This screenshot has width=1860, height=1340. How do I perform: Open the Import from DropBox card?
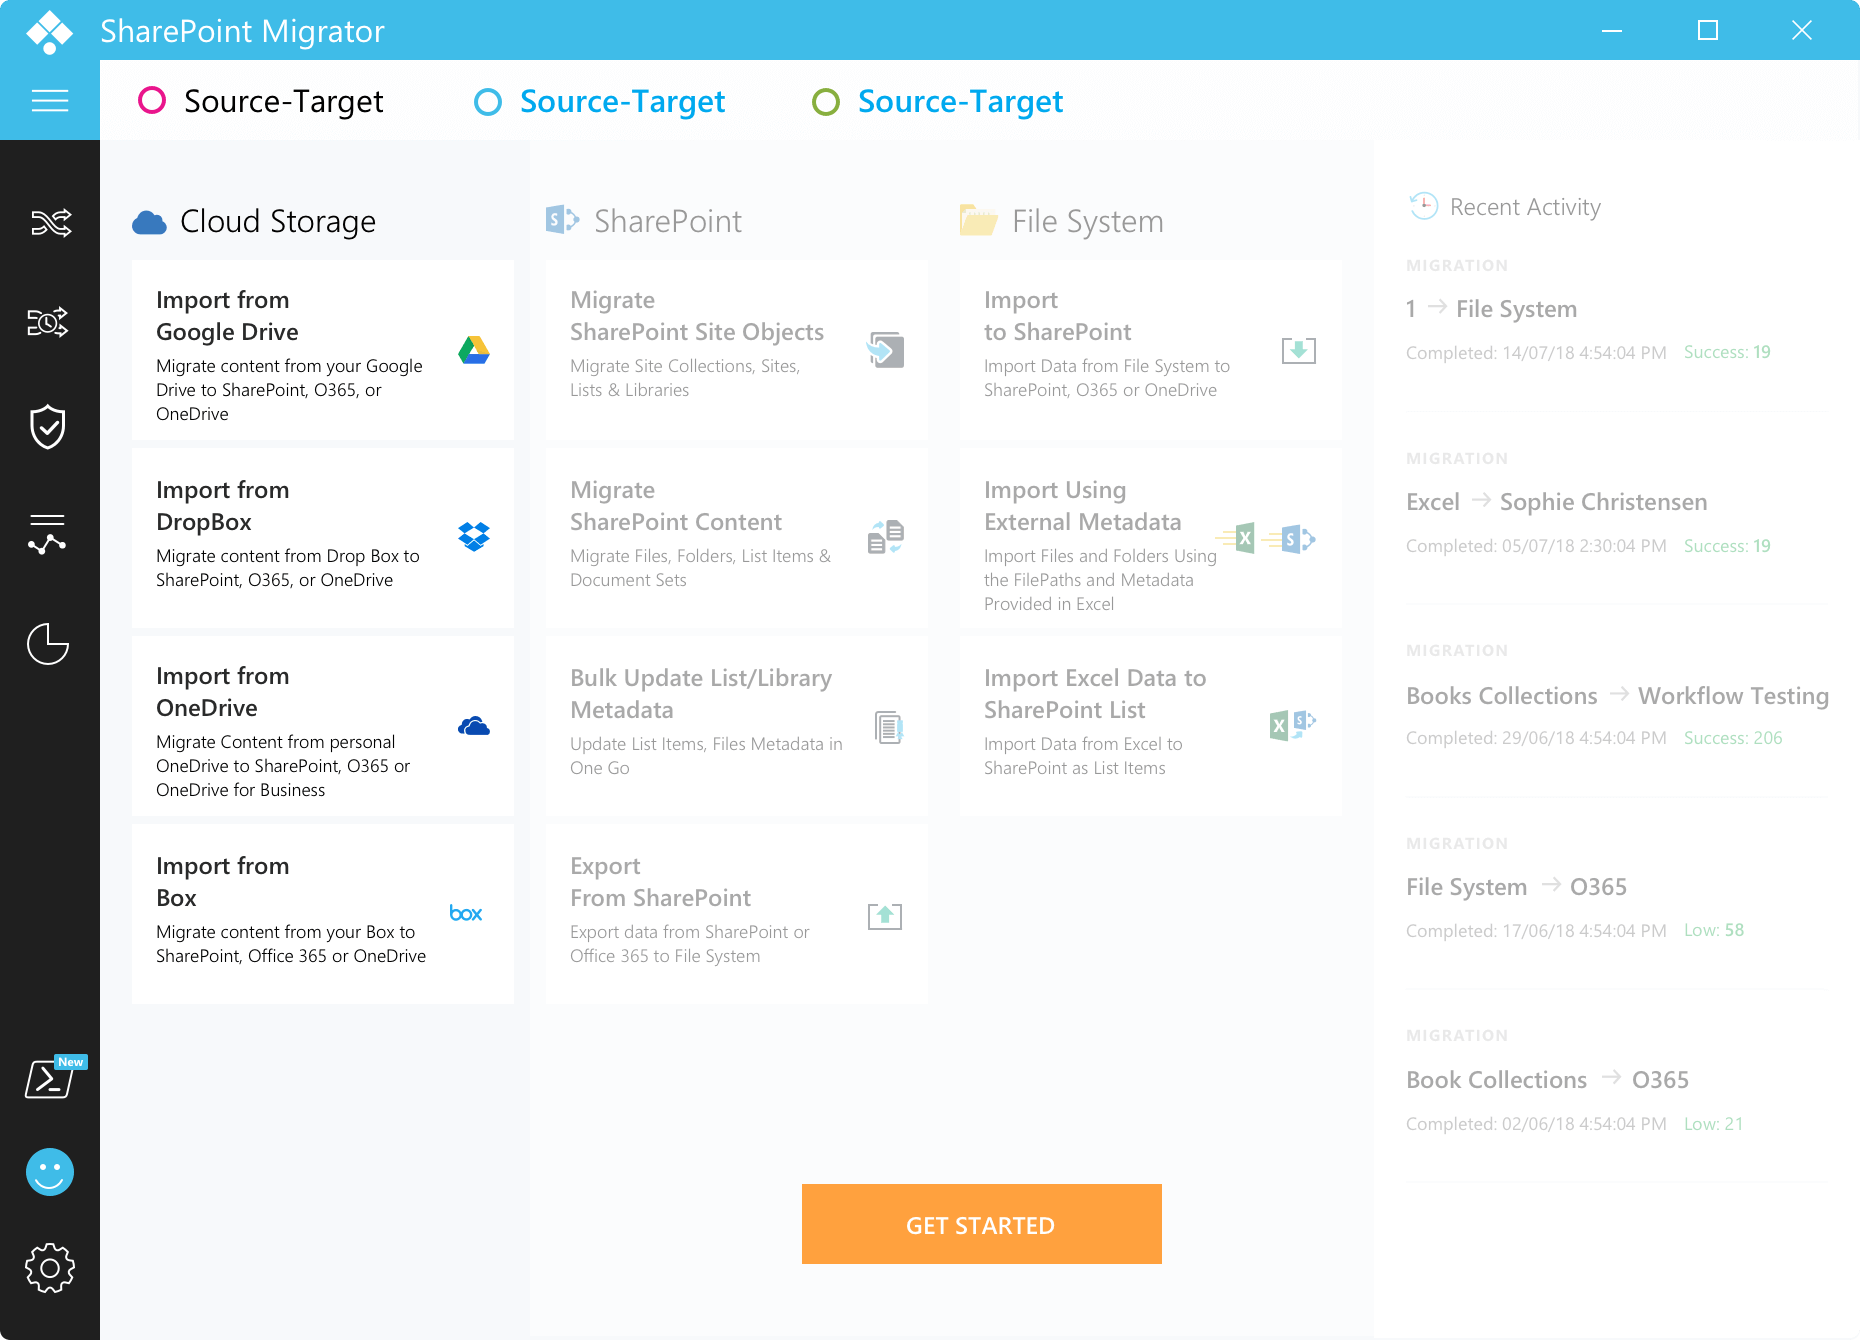tap(323, 538)
